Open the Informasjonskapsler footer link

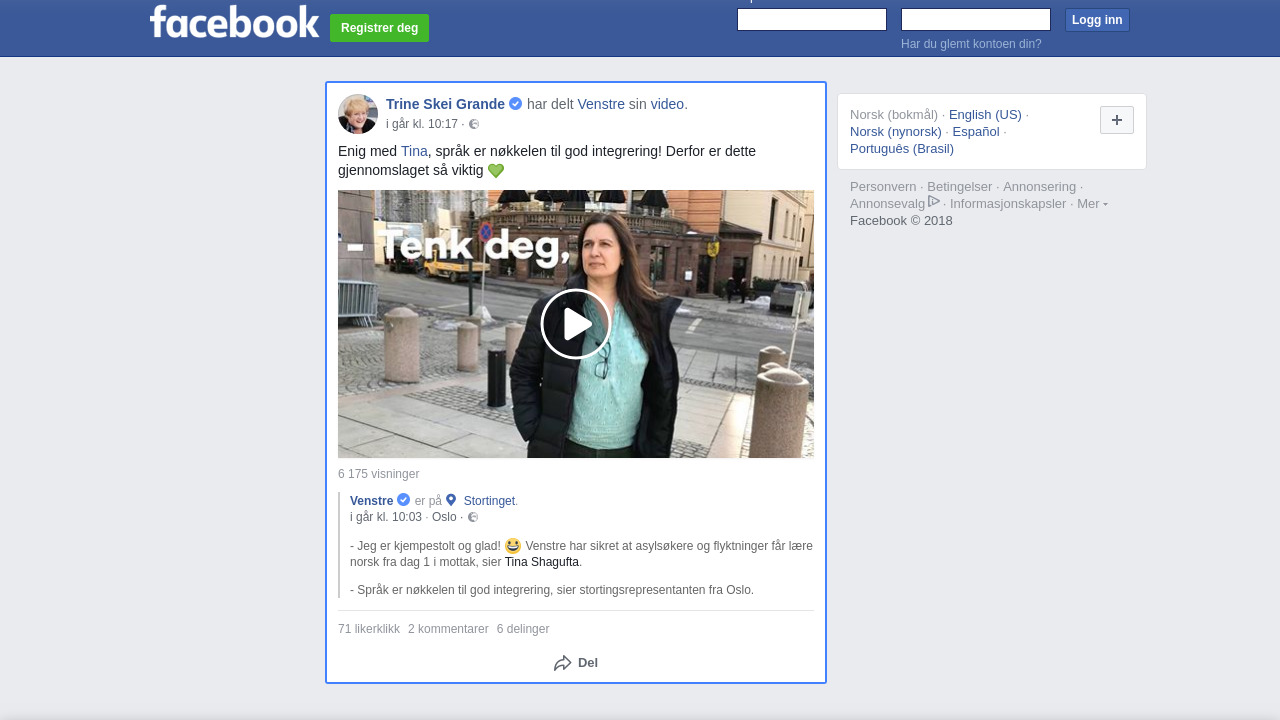[x=1008, y=204]
